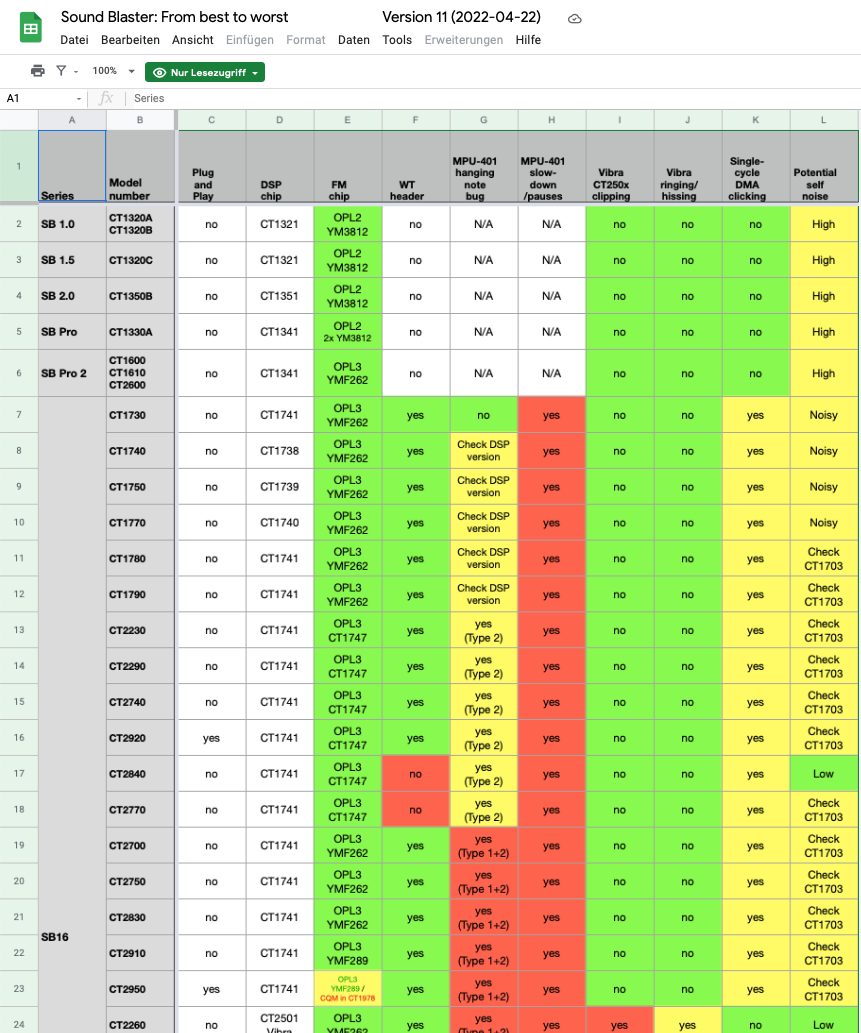Click the yes (Type 1+2) cell in CT2700 row
861x1033 pixels.
484,845
